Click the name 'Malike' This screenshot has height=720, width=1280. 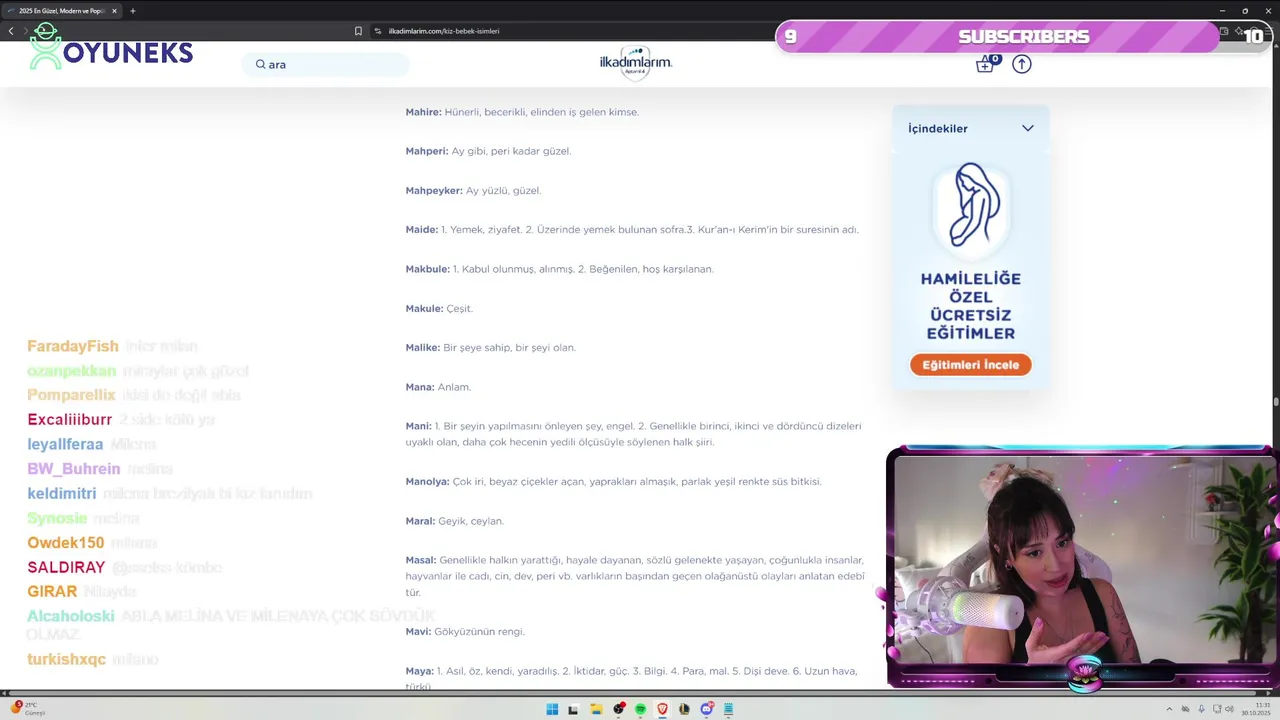422,347
